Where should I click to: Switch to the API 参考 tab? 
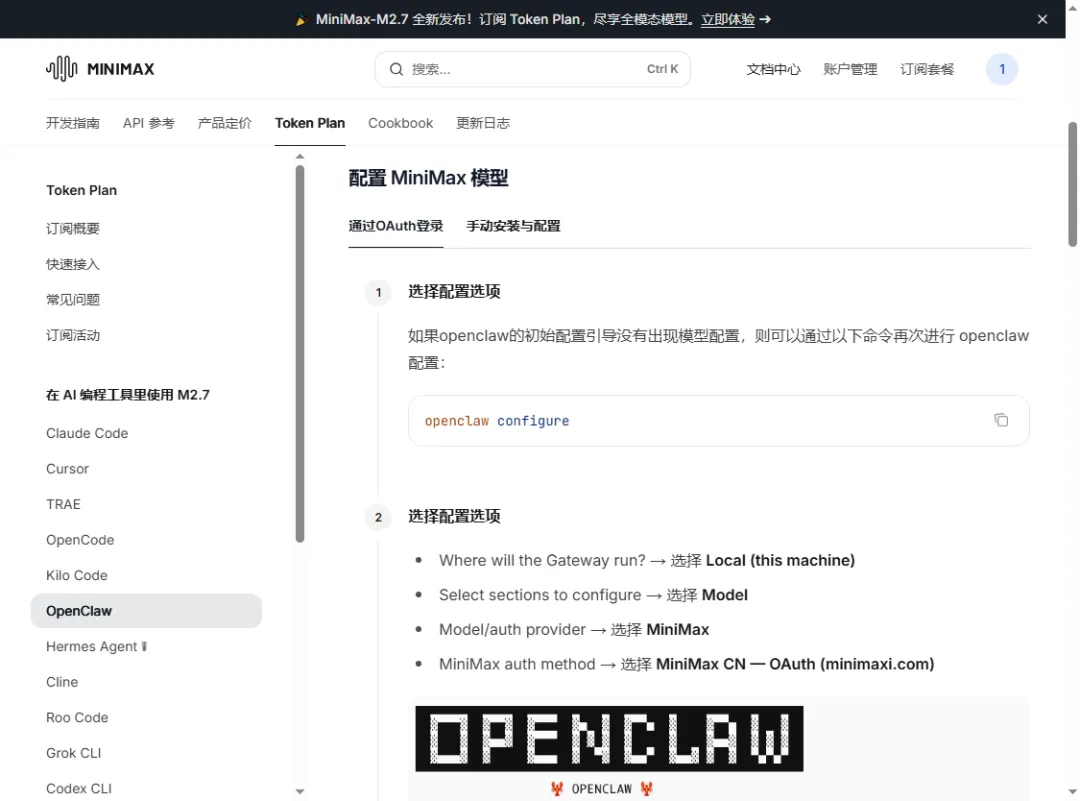(x=149, y=123)
